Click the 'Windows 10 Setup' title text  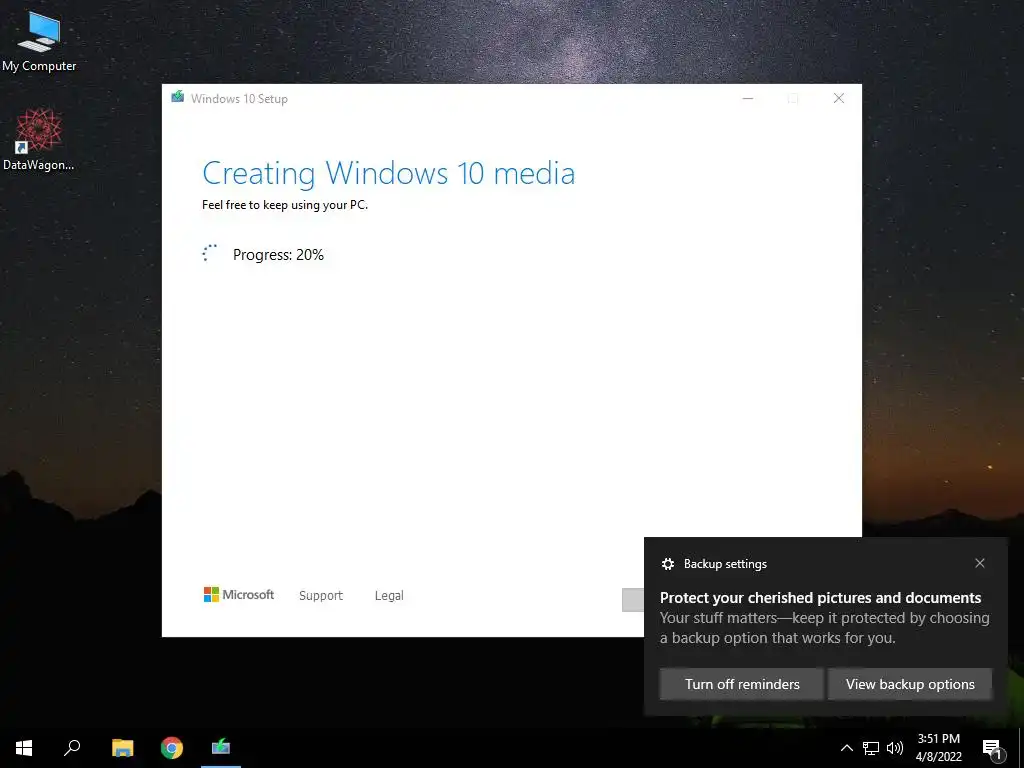[239, 99]
